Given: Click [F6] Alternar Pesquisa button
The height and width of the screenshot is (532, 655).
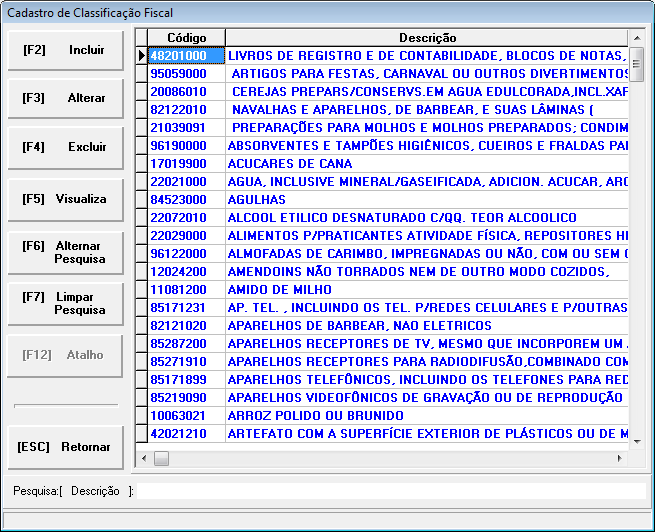Looking at the screenshot, I should (64, 252).
